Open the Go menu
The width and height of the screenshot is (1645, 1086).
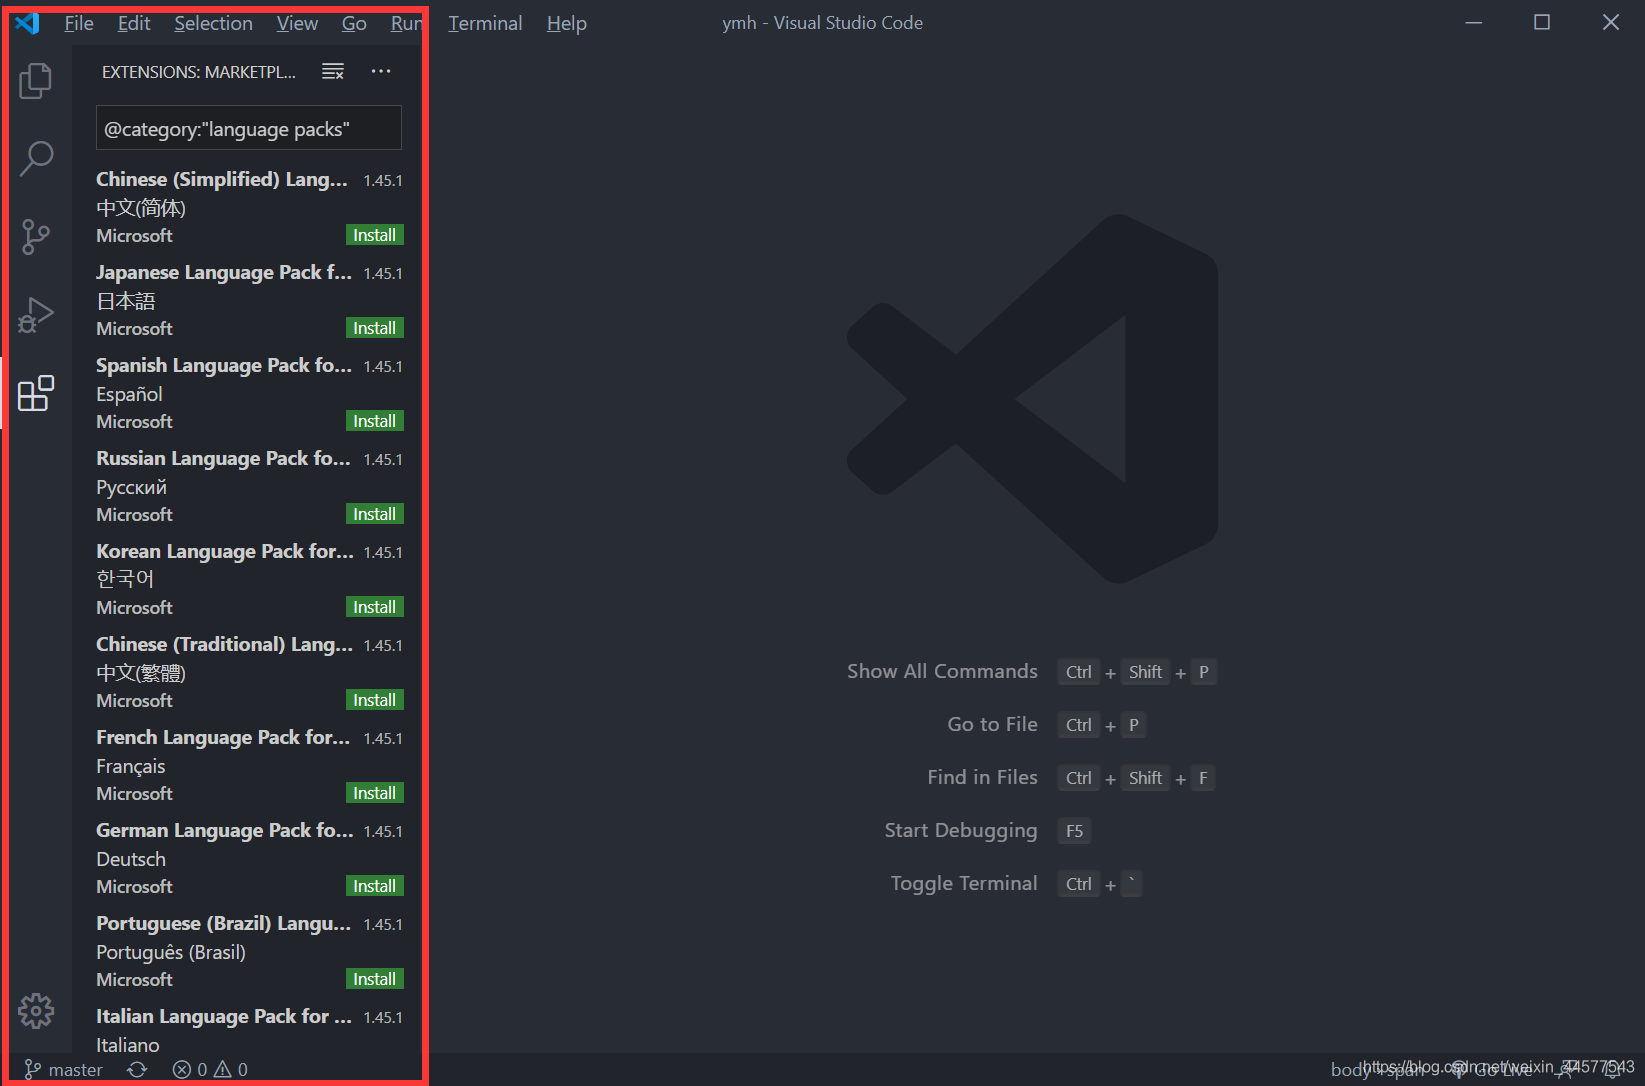pyautogui.click(x=354, y=23)
